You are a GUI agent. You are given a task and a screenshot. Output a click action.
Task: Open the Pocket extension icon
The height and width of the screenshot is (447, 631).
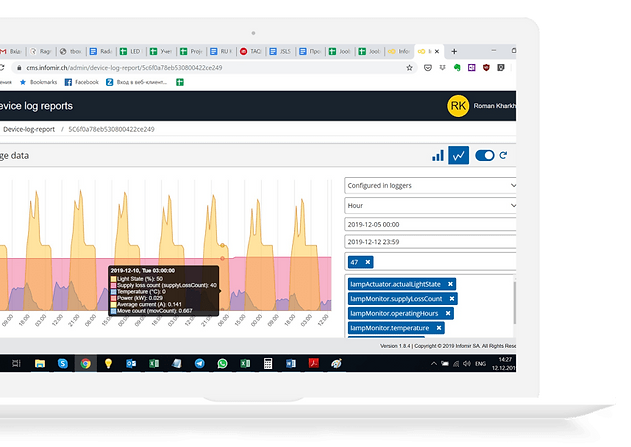tap(428, 68)
